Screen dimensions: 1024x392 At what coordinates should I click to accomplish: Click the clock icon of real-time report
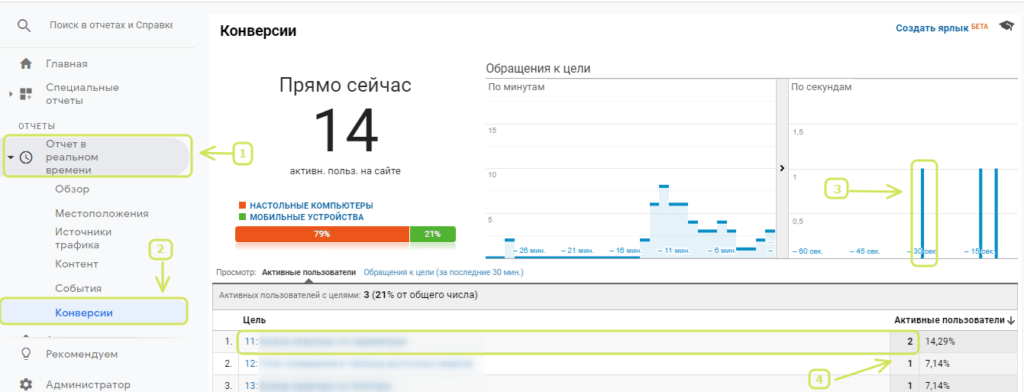pyautogui.click(x=26, y=157)
